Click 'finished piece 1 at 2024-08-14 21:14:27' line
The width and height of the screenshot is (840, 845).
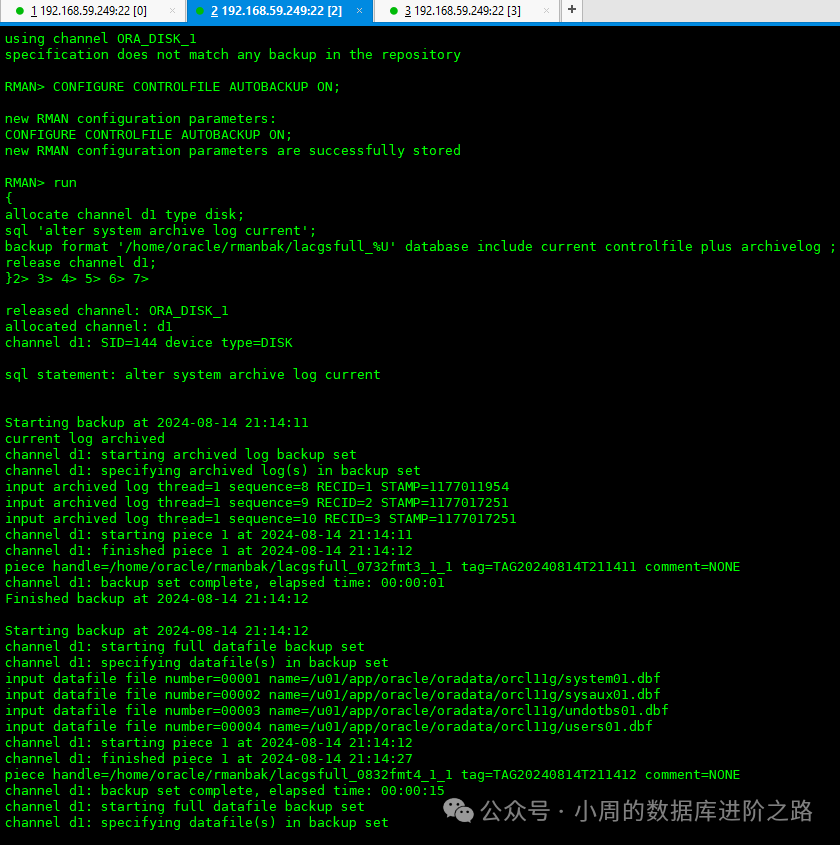click(x=209, y=759)
